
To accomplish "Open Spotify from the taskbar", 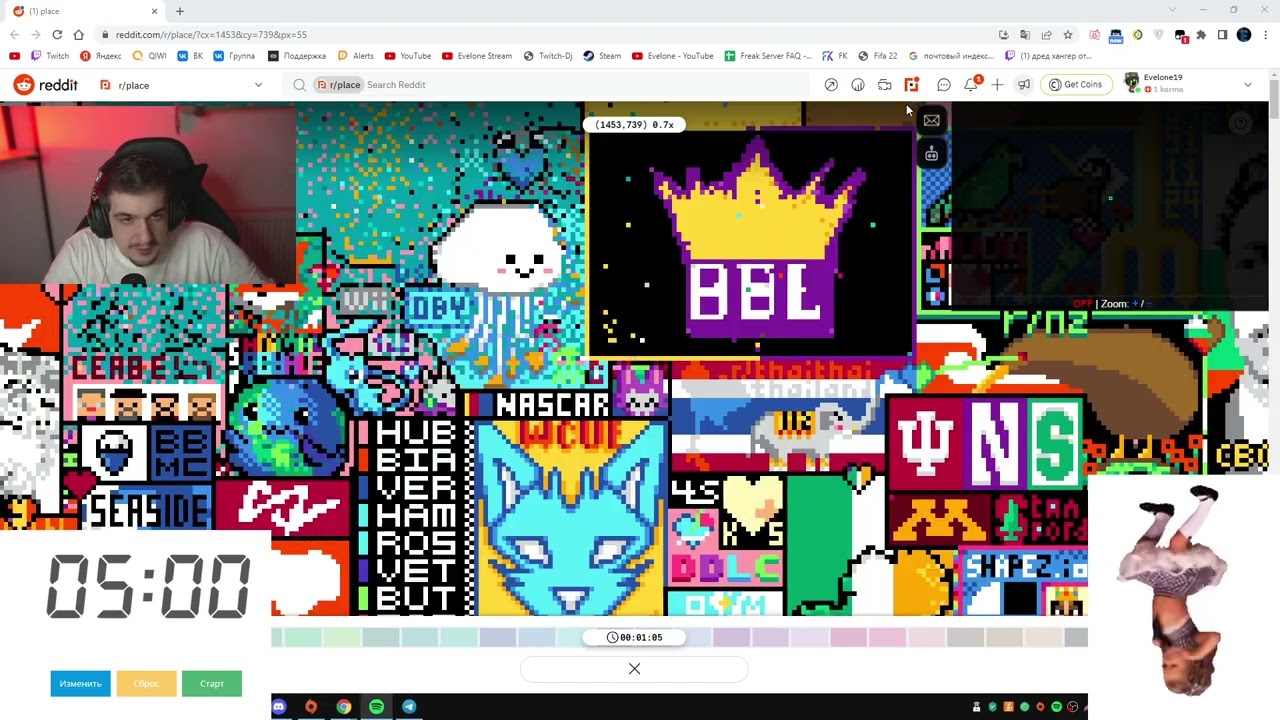I will tap(376, 707).
